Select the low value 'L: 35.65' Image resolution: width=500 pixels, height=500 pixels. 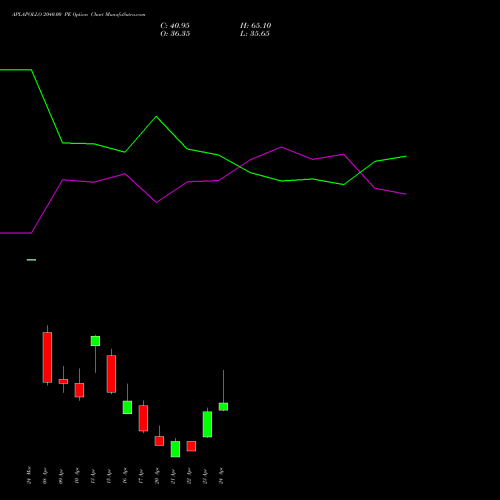[x=255, y=34]
